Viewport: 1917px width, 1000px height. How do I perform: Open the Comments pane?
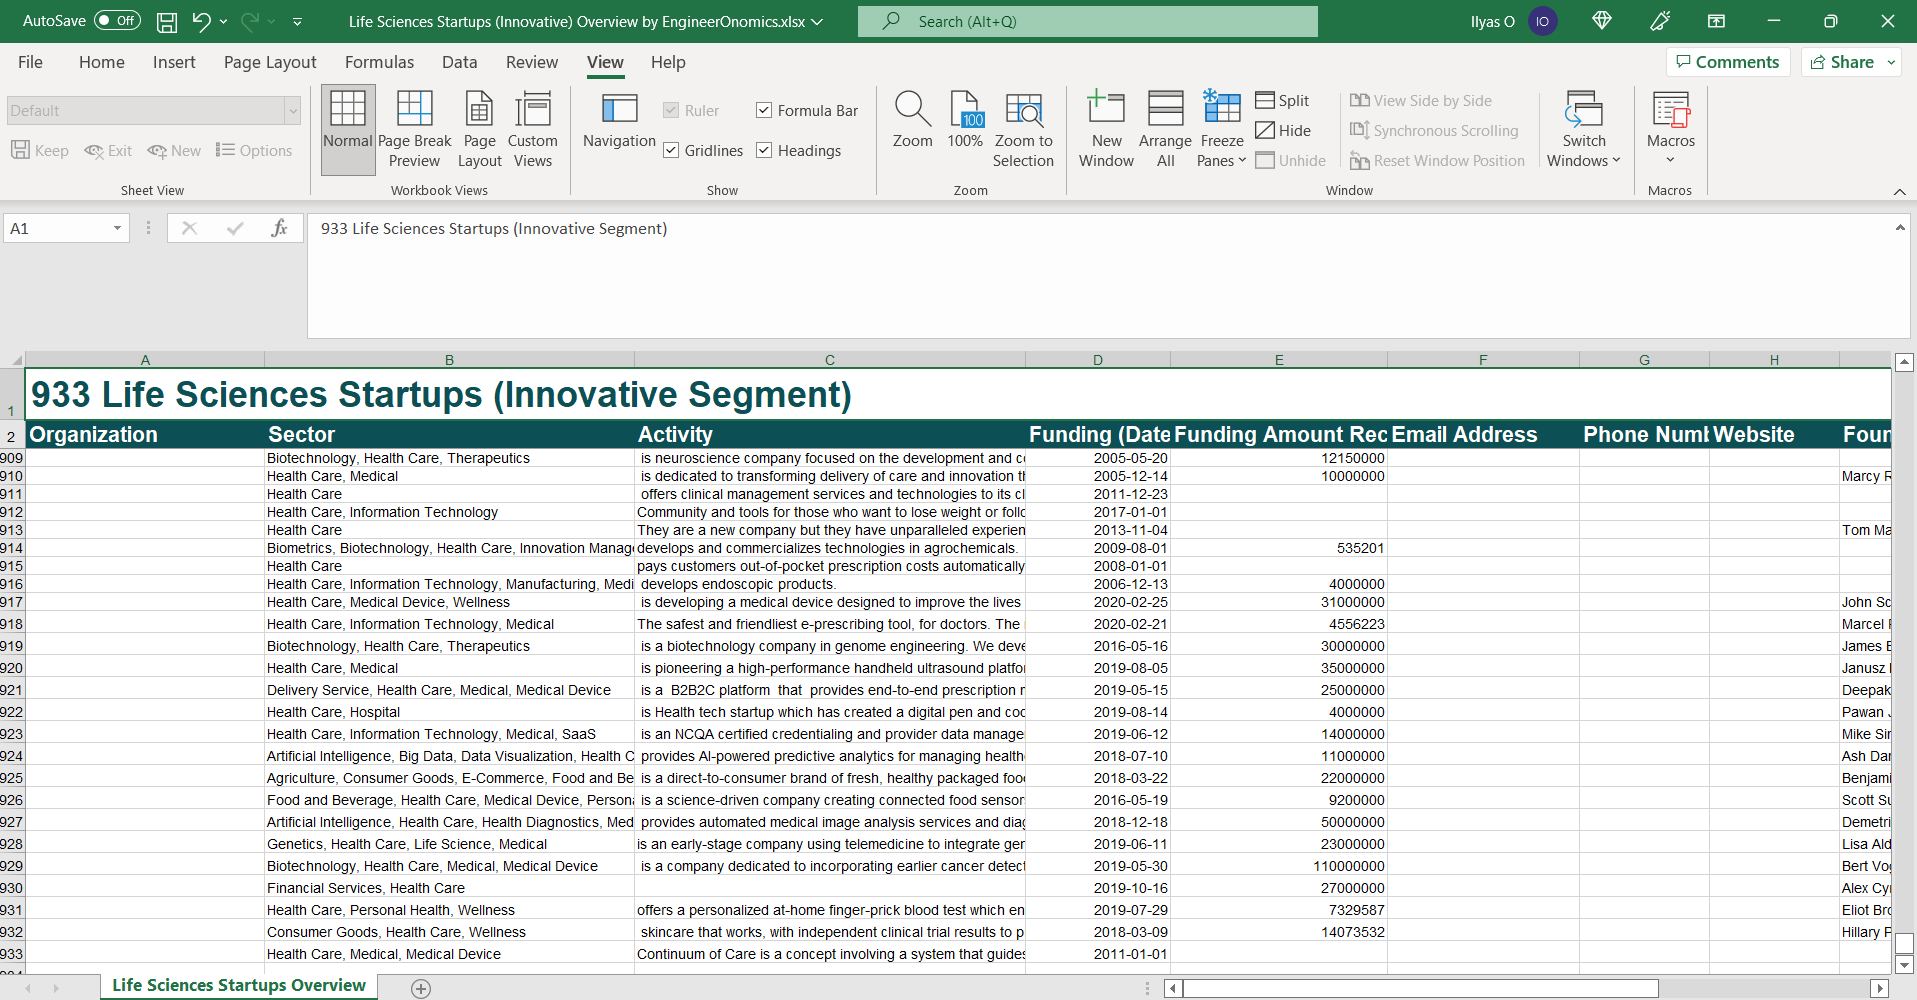point(1728,61)
